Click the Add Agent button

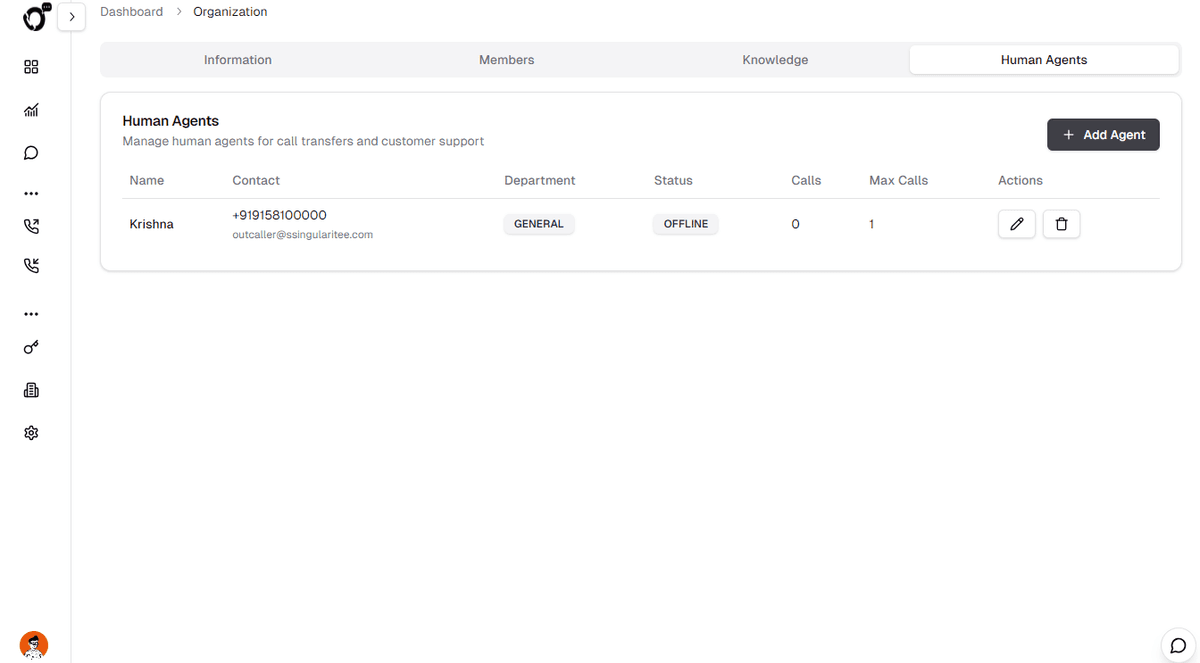tap(1103, 135)
